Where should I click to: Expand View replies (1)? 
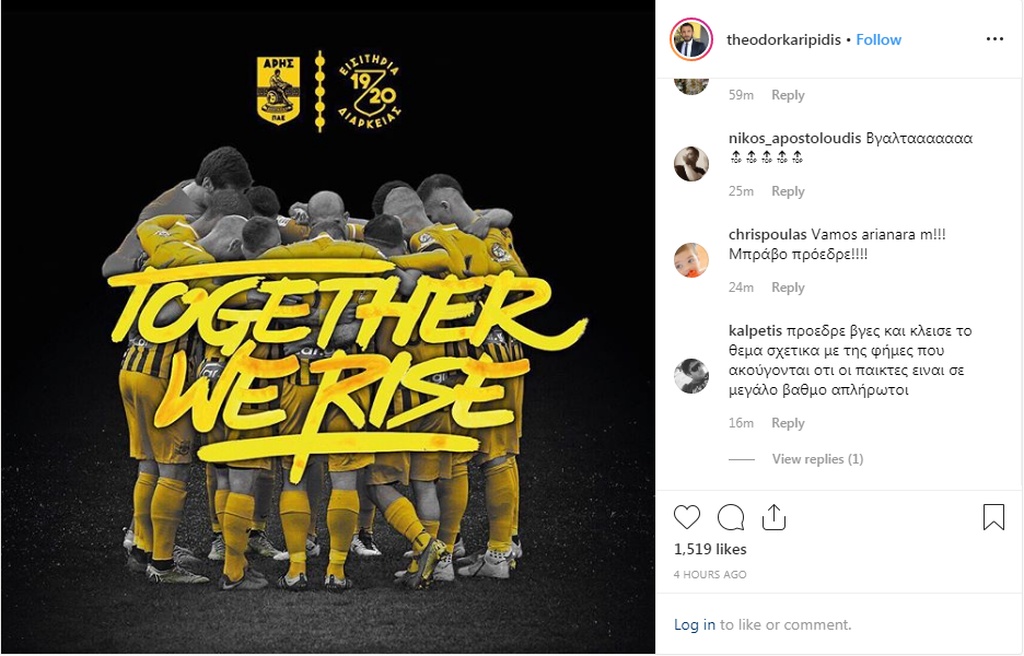[x=818, y=459]
